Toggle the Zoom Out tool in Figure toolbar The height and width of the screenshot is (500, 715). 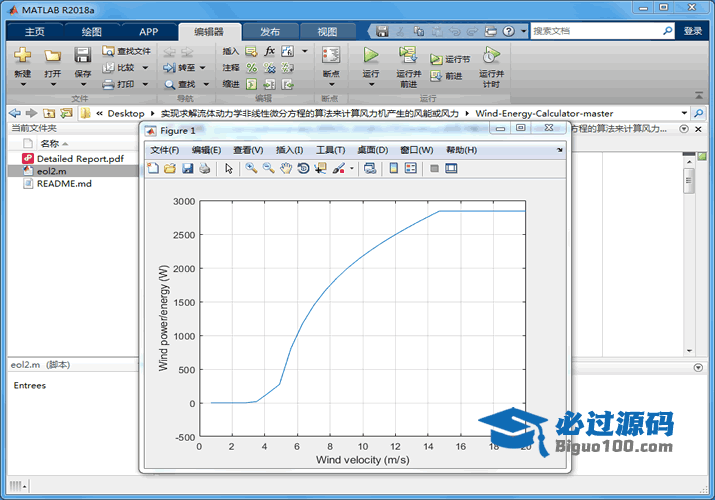pos(268,169)
